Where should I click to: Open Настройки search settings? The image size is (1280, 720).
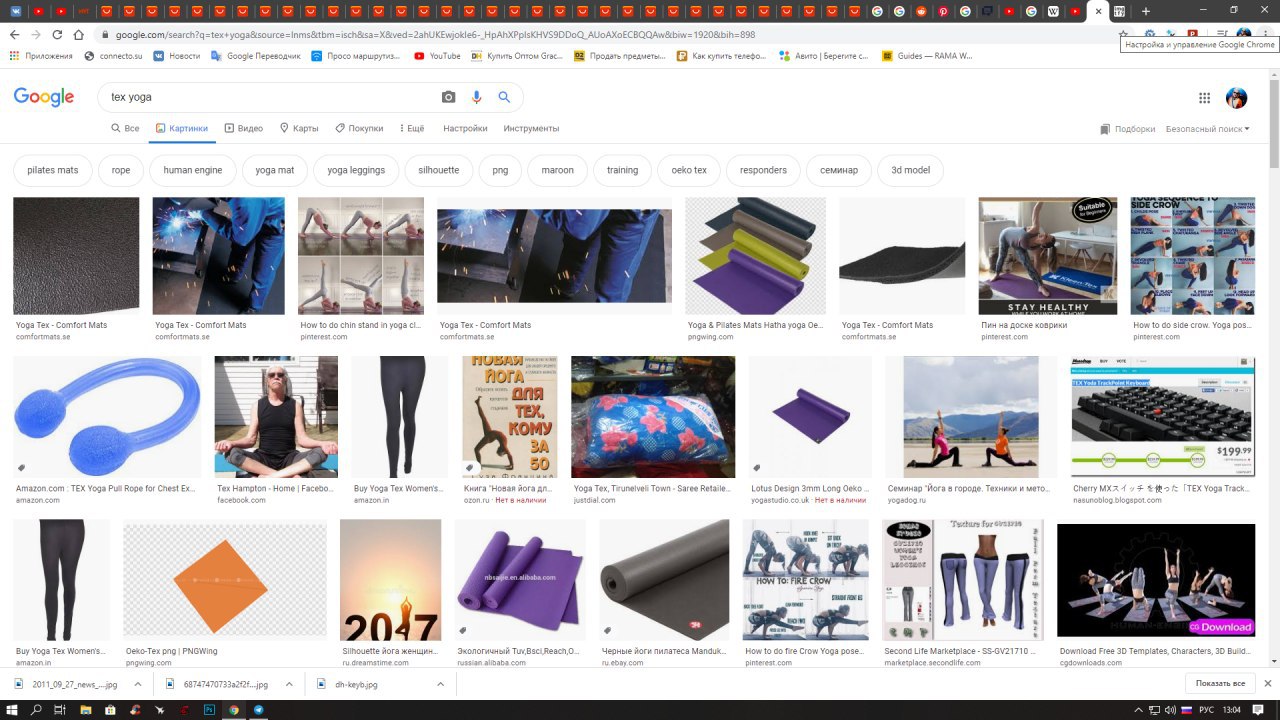(465, 128)
